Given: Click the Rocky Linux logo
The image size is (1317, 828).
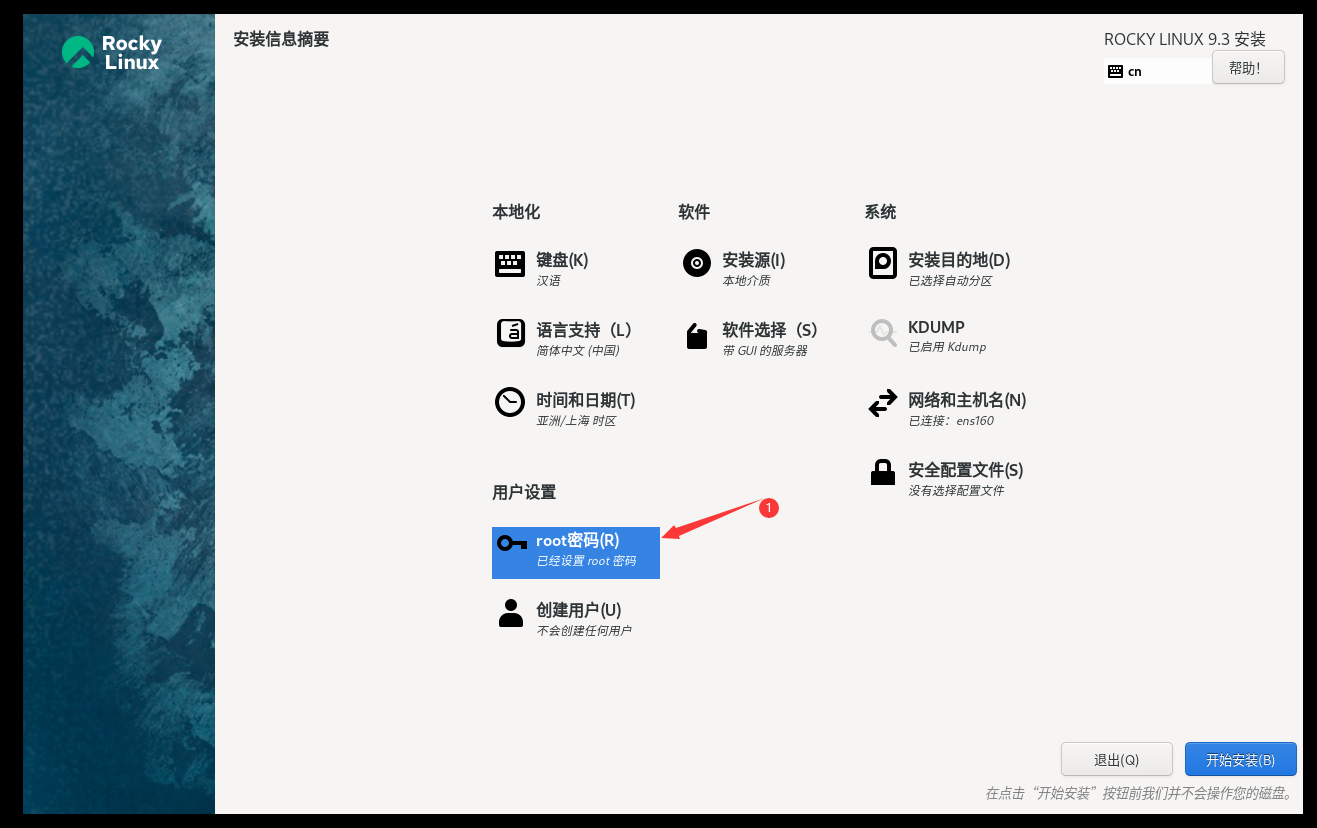Looking at the screenshot, I should tap(111, 52).
